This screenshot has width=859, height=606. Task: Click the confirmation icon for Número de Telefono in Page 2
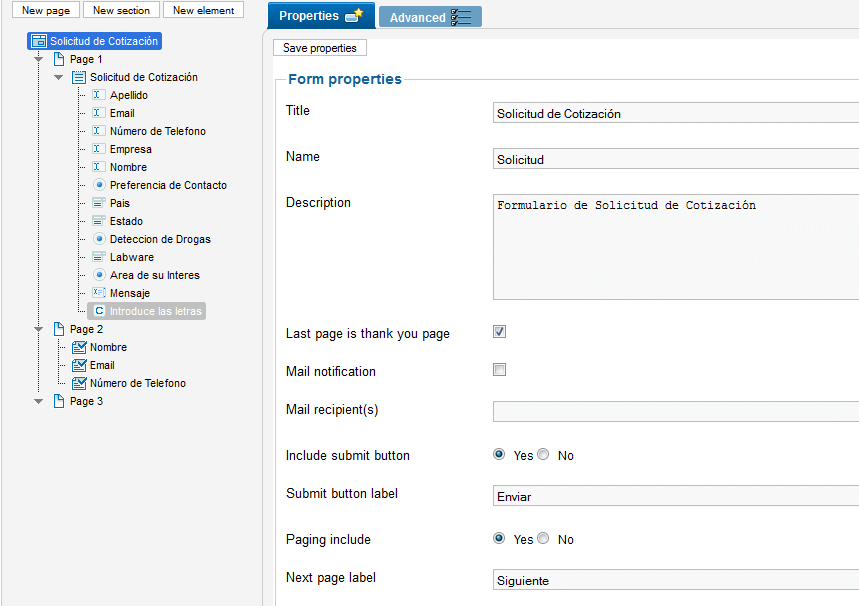pos(79,383)
